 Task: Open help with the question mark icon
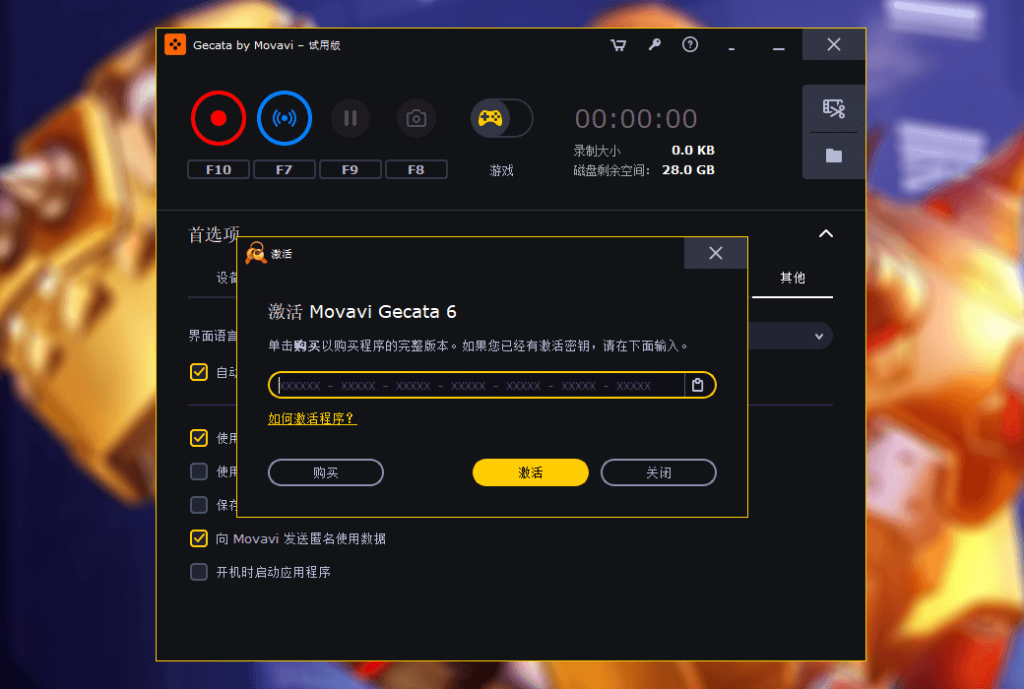pos(690,44)
